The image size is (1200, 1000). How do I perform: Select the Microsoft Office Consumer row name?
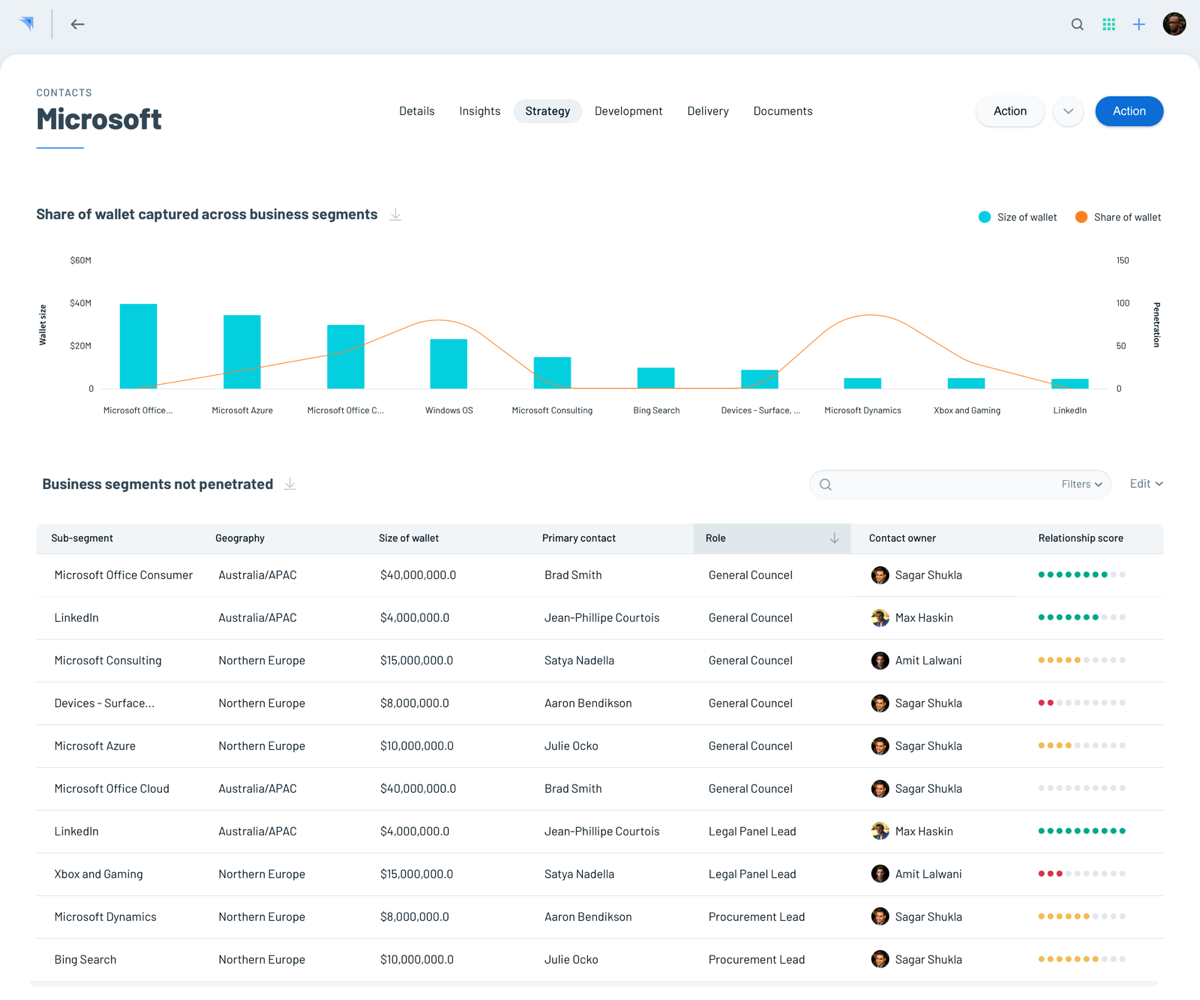[123, 575]
